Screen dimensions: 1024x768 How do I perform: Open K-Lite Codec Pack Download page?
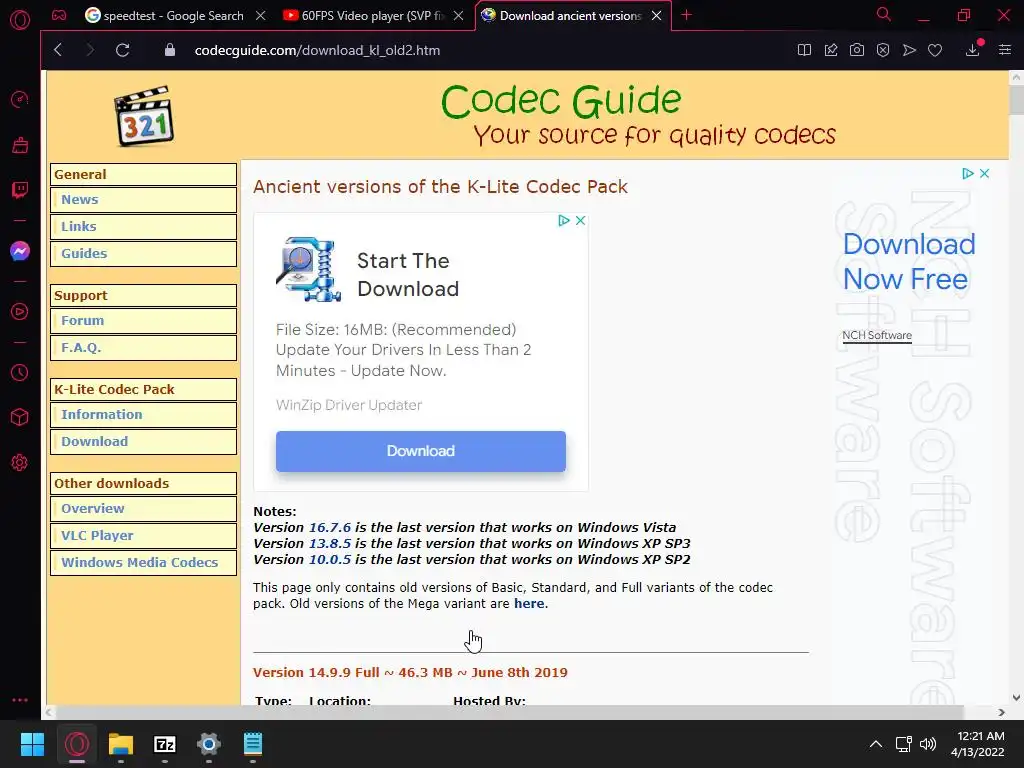click(144, 441)
